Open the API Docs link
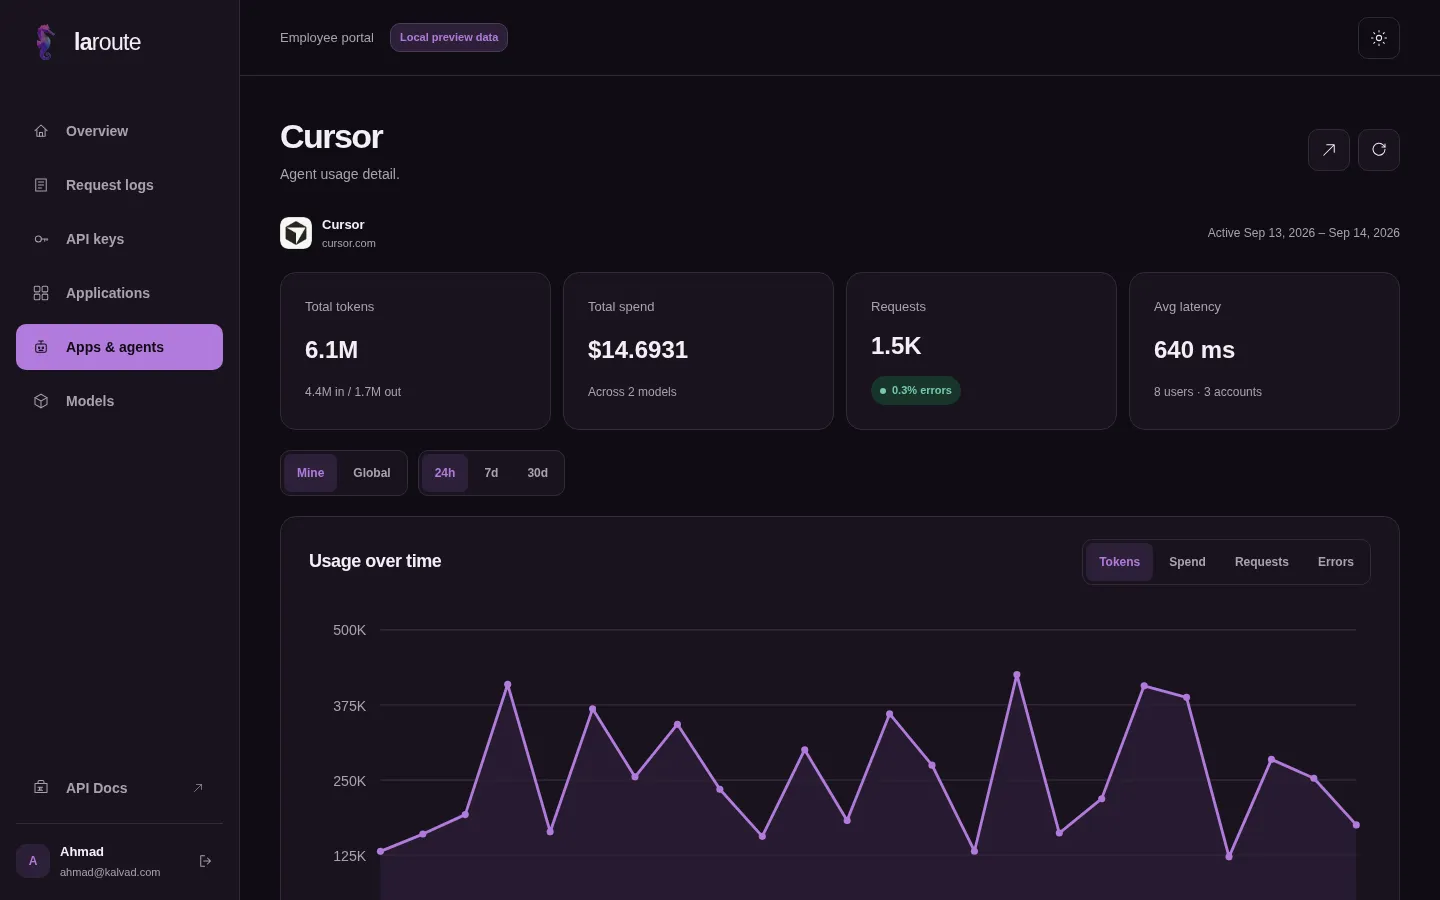This screenshot has width=1440, height=900. click(119, 788)
